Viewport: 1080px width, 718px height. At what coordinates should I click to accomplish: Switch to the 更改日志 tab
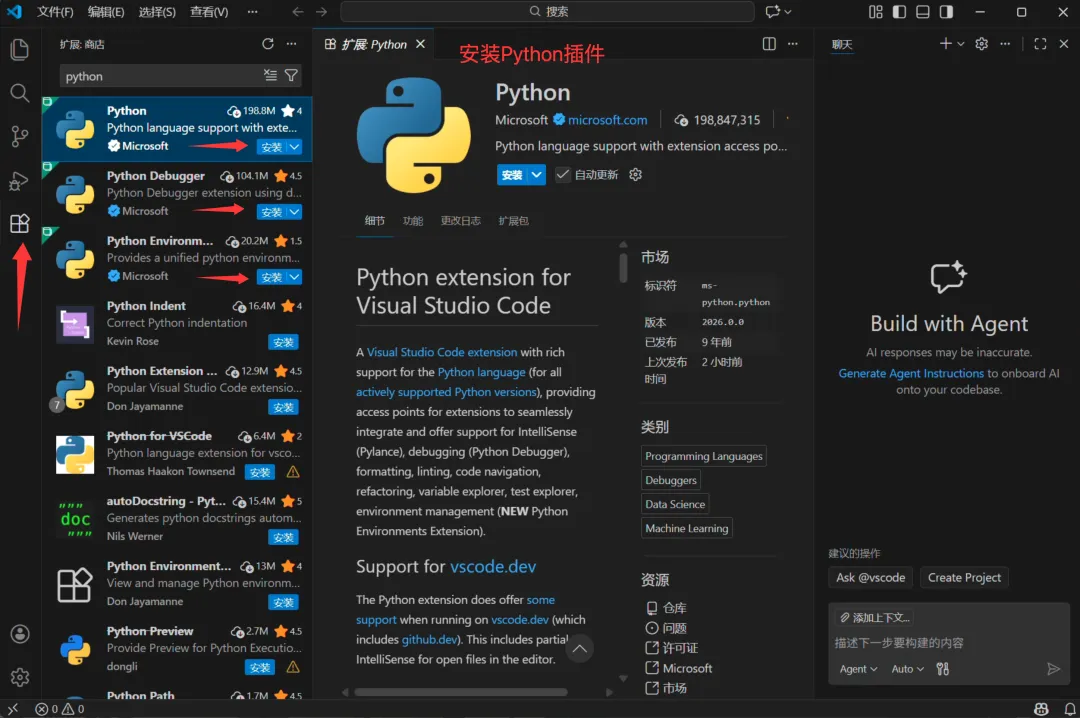click(461, 220)
